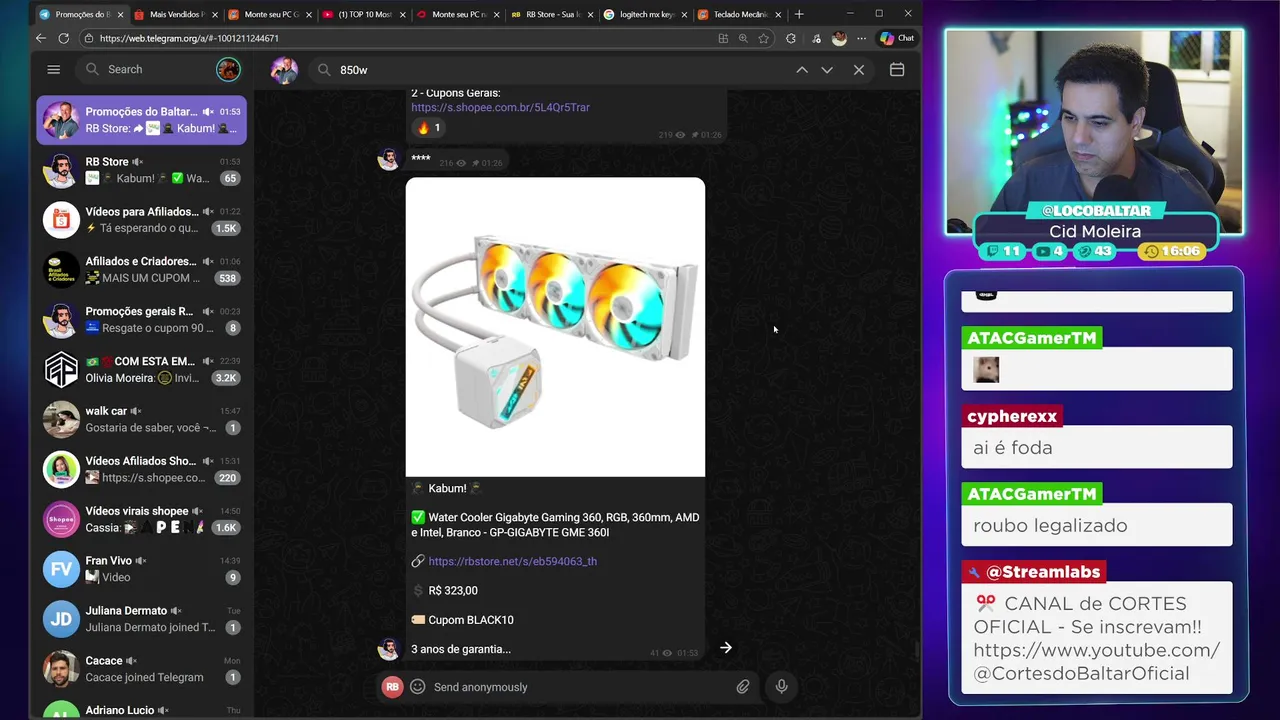
Task: Open the story avatar beside the Search field
Action: [x=228, y=69]
